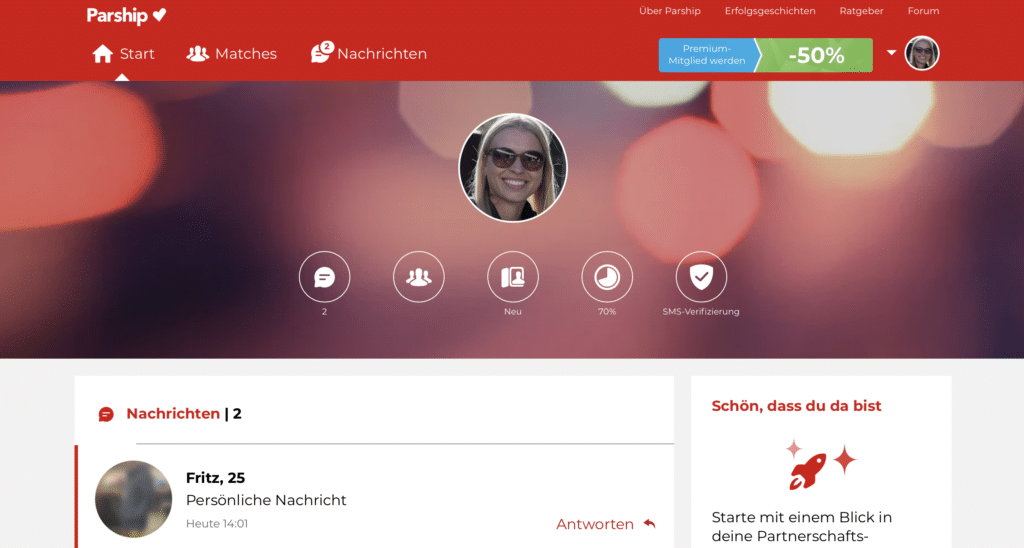Click the speech bubble icon beside Nachrichten heading
This screenshot has width=1024, height=548.
(106, 414)
